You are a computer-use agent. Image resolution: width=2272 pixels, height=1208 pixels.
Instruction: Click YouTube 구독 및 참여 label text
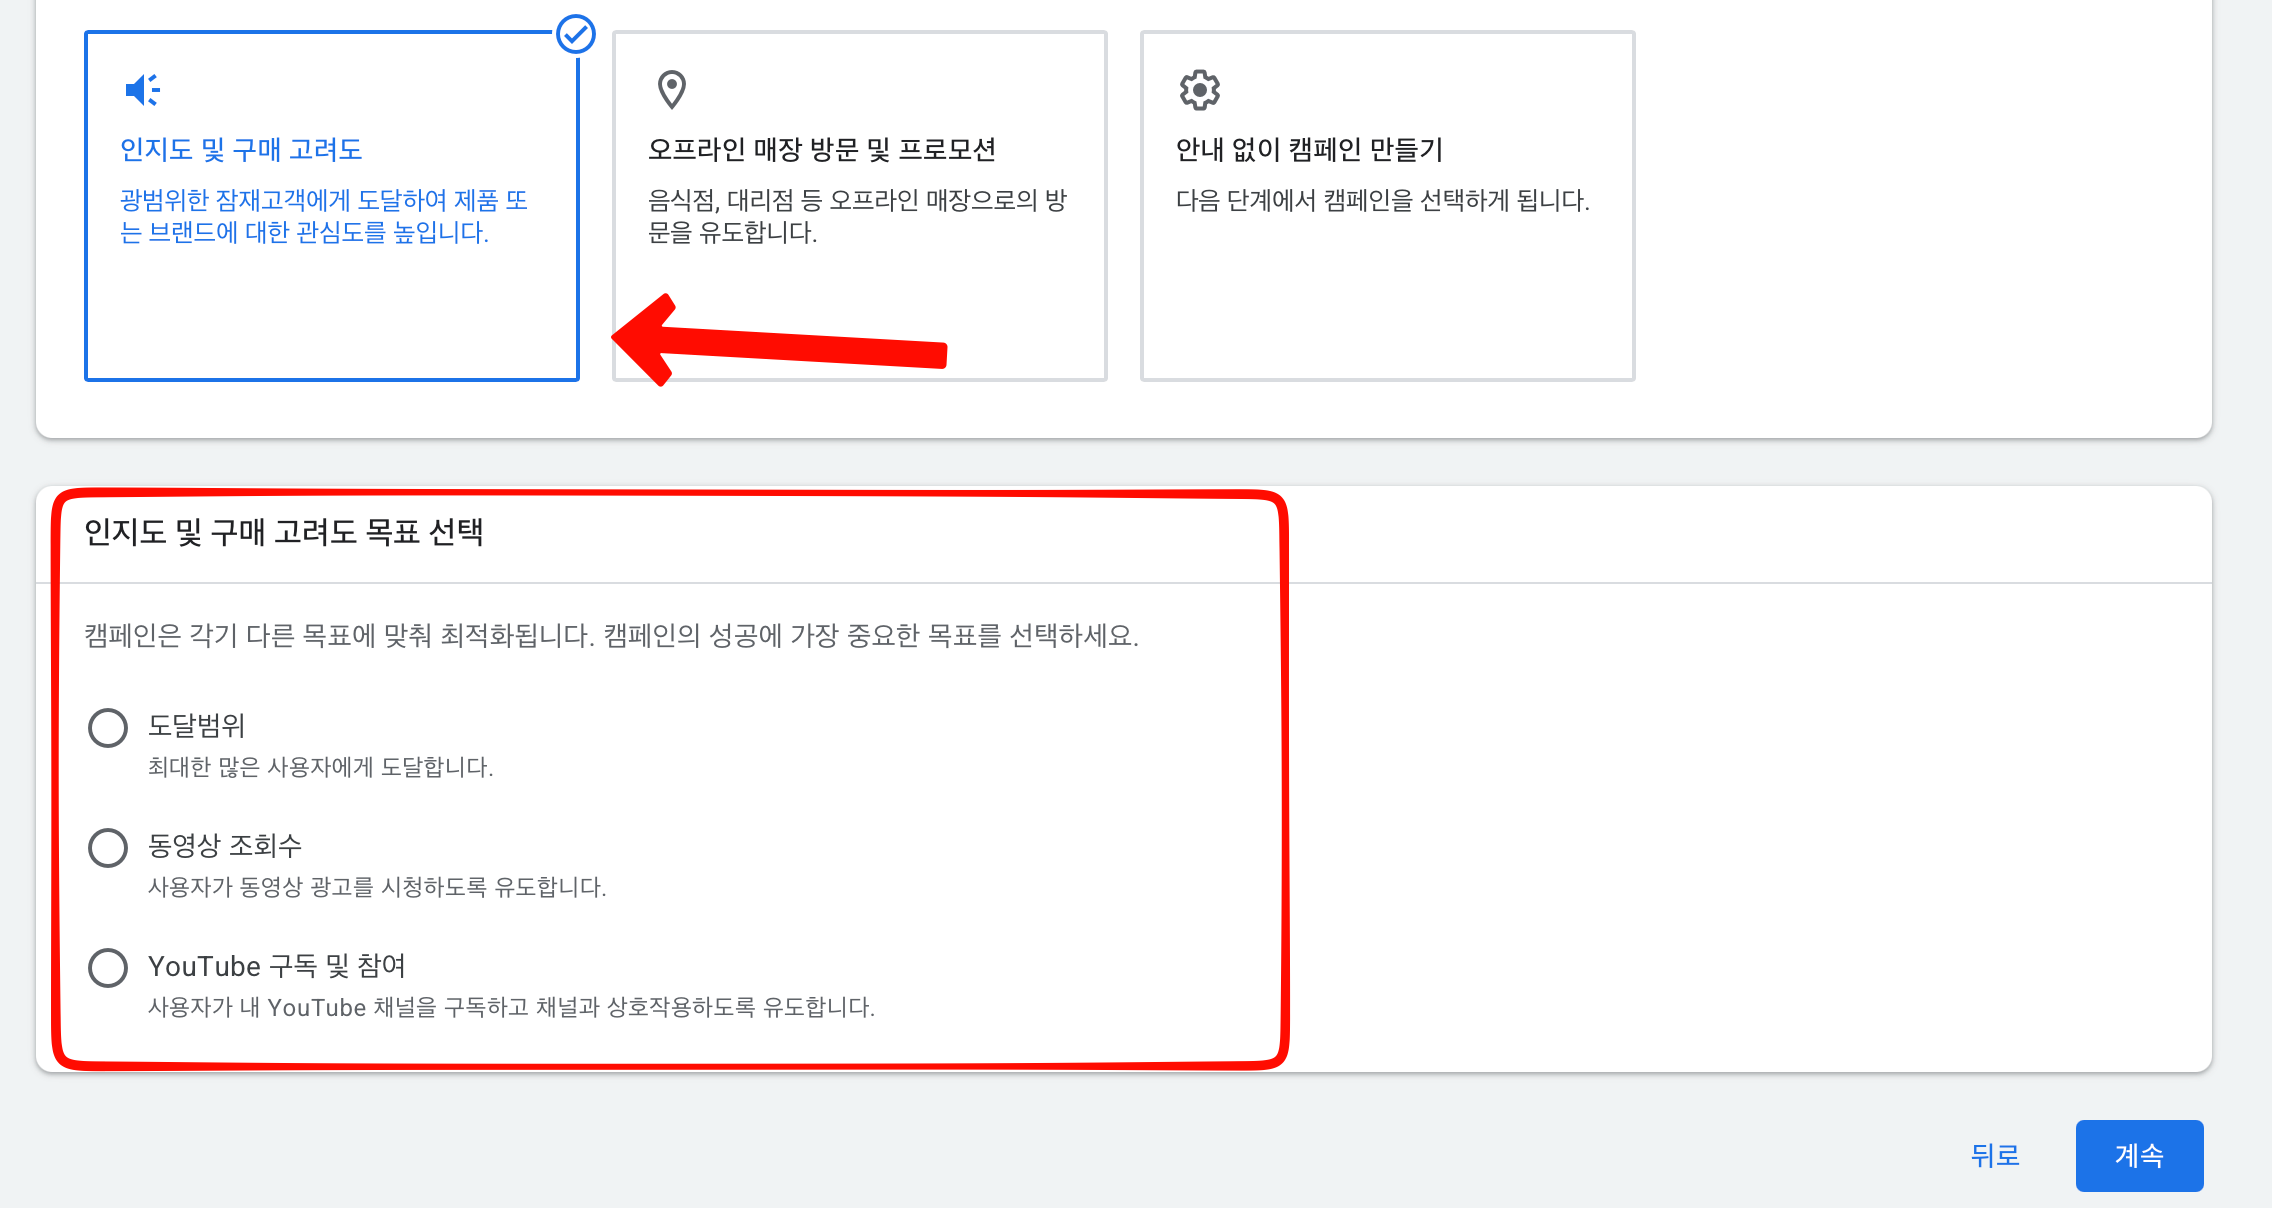point(277,966)
